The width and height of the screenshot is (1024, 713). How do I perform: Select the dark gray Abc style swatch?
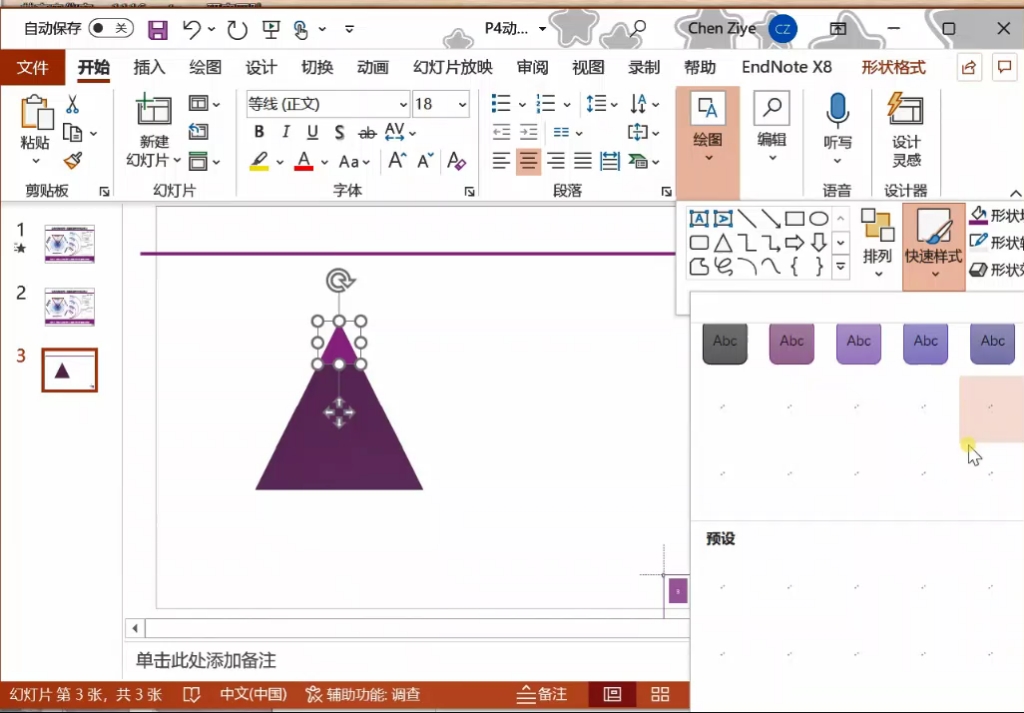(724, 342)
